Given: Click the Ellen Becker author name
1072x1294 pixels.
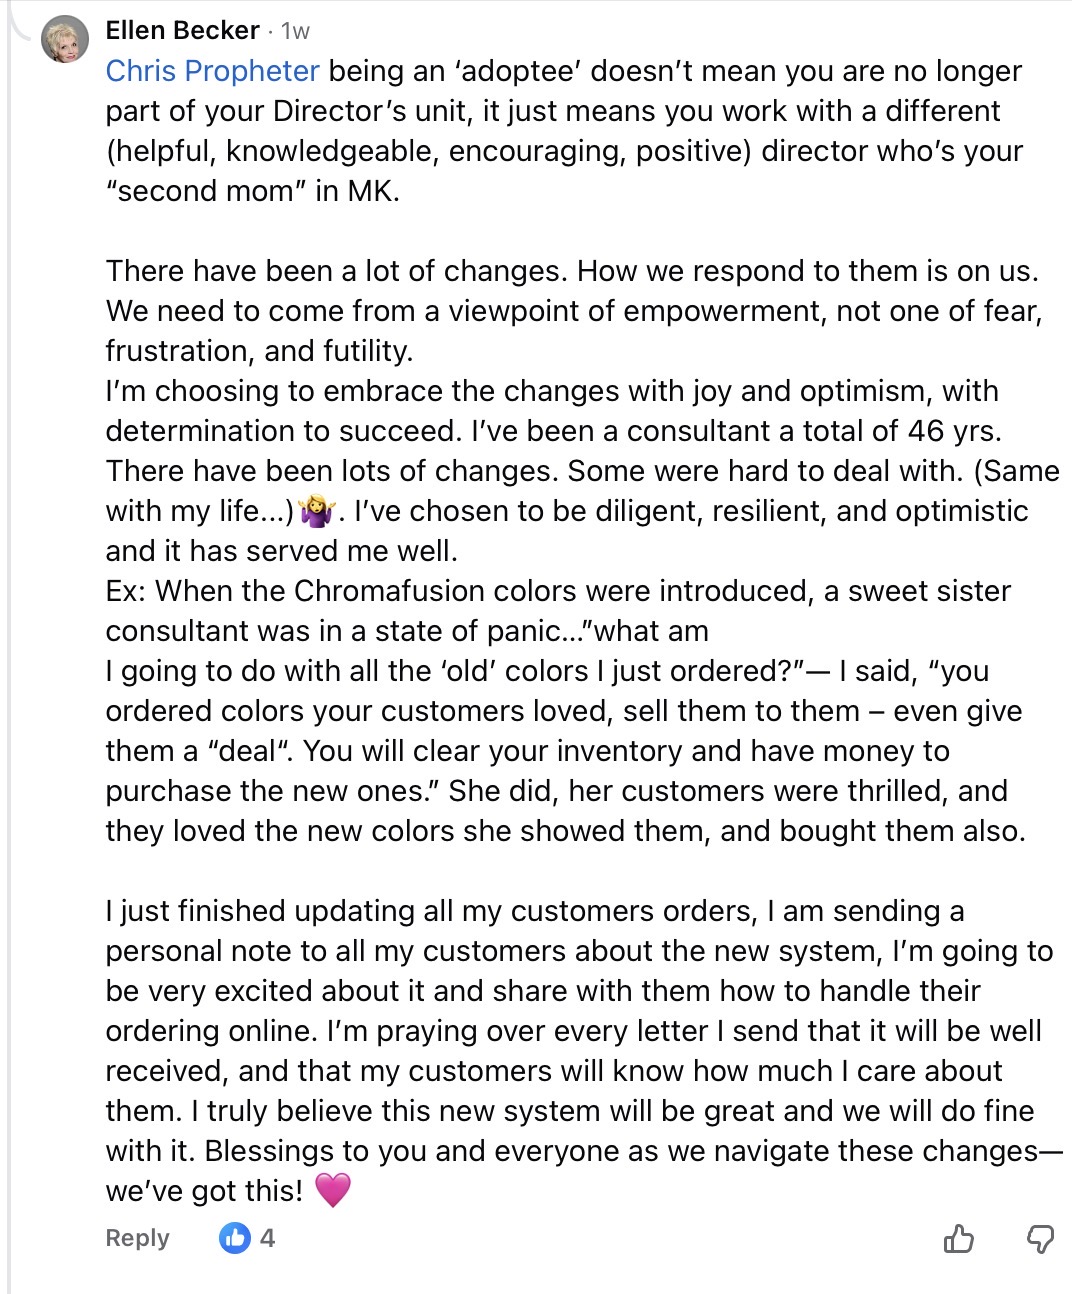Looking at the screenshot, I should [182, 31].
